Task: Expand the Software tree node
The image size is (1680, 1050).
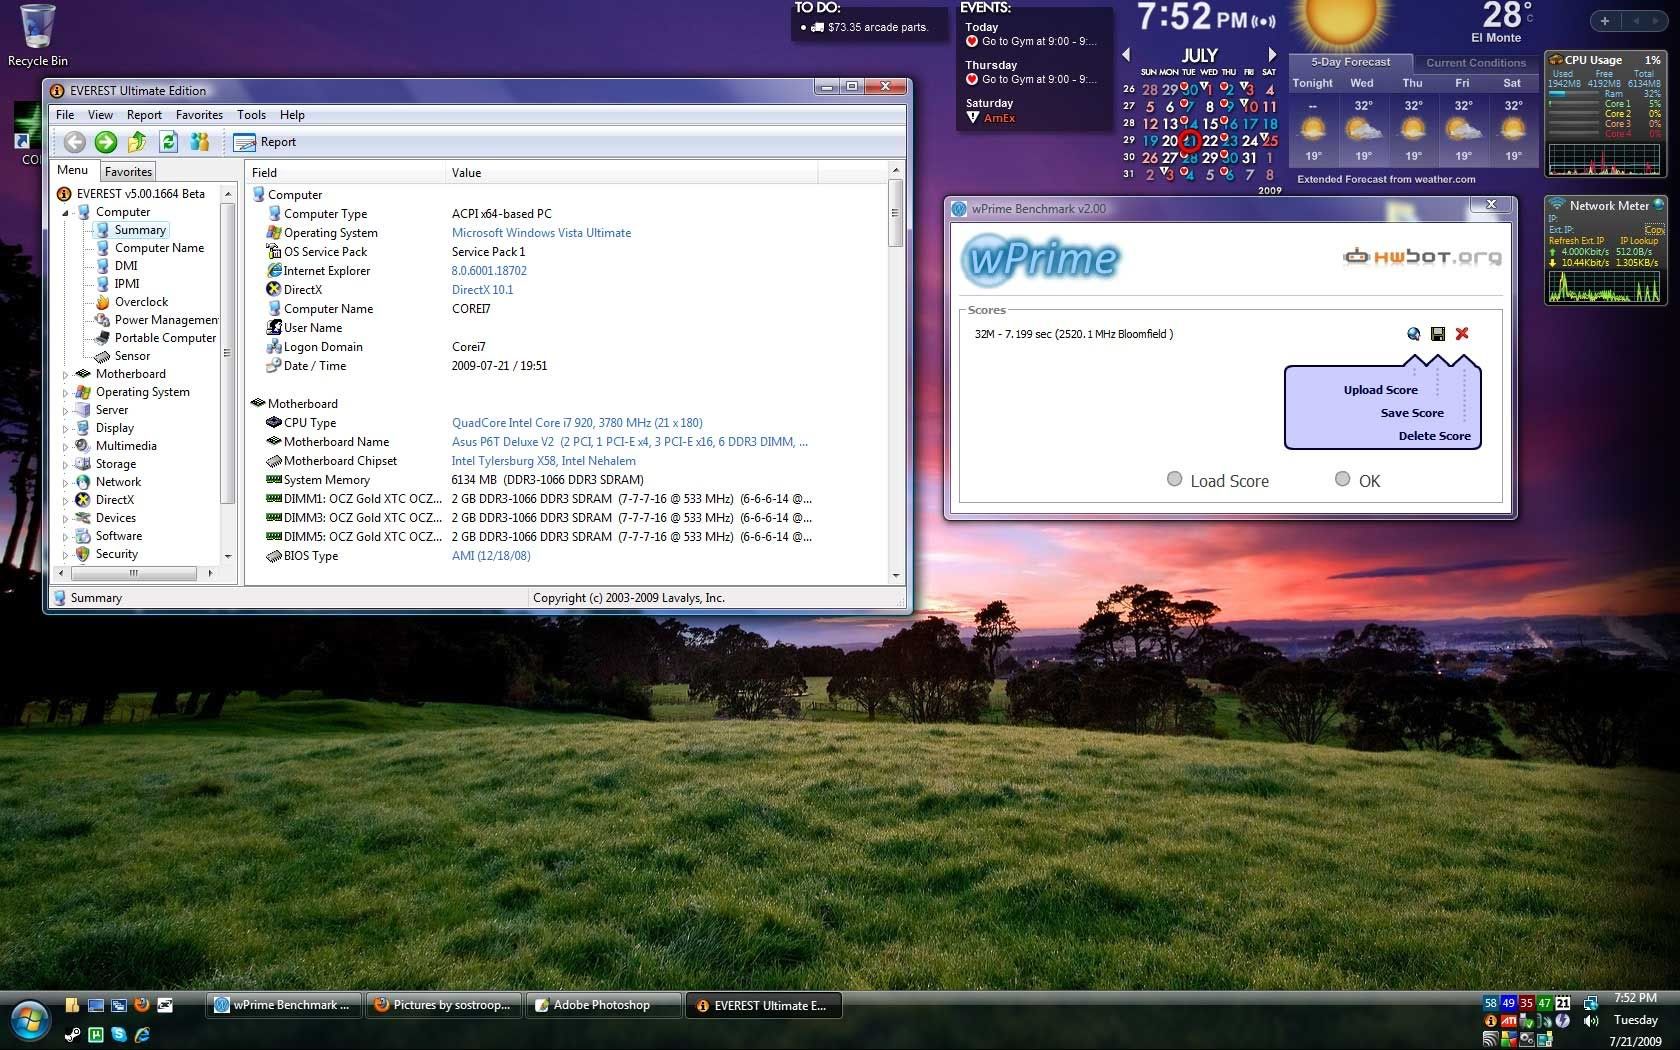Action: (x=66, y=537)
